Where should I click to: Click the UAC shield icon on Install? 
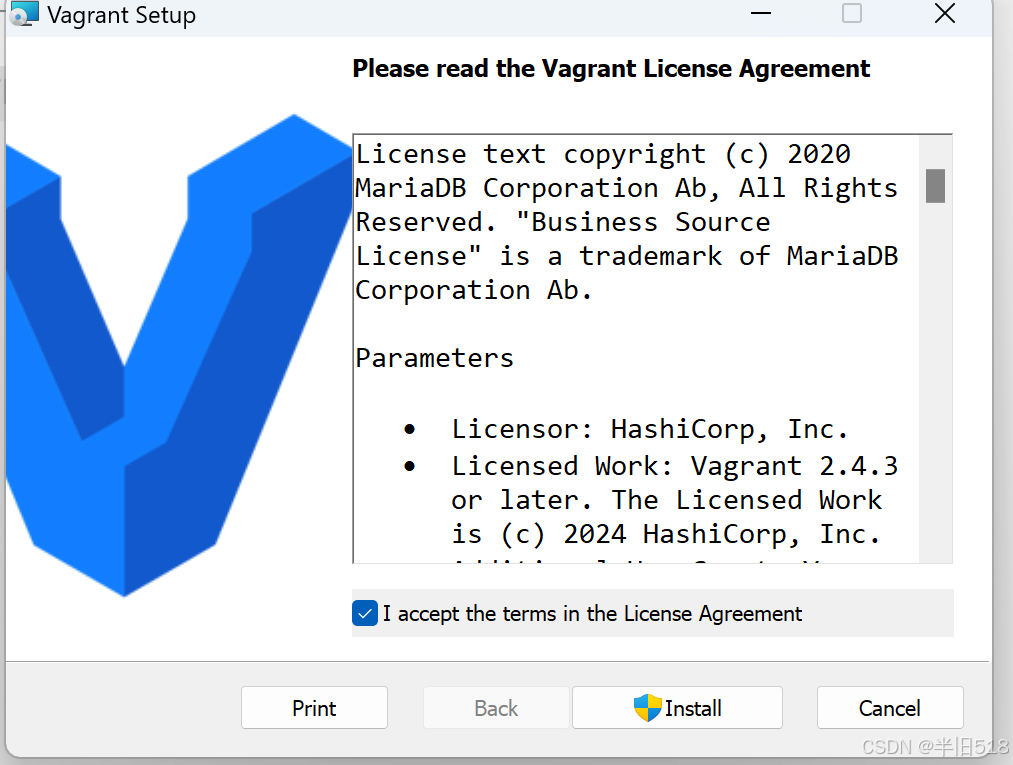(647, 708)
